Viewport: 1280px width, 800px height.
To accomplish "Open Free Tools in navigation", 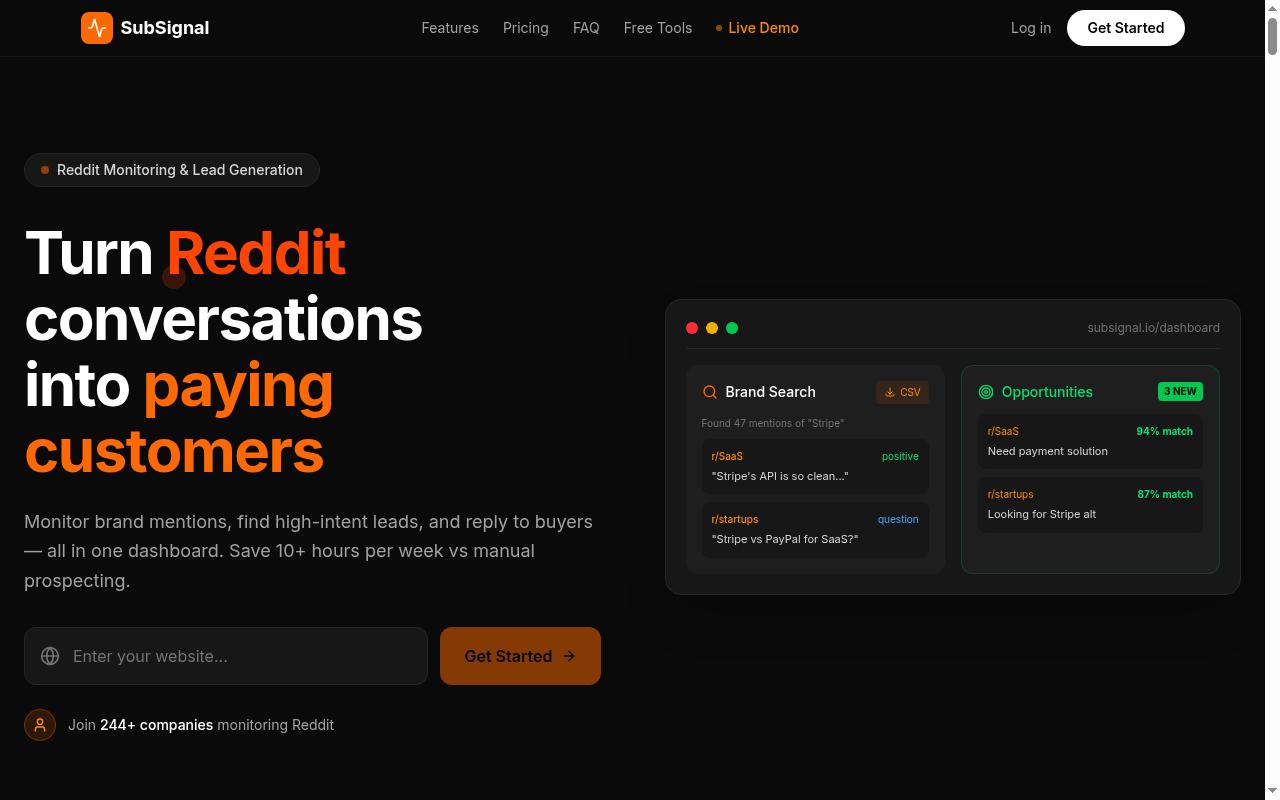I will point(658,28).
